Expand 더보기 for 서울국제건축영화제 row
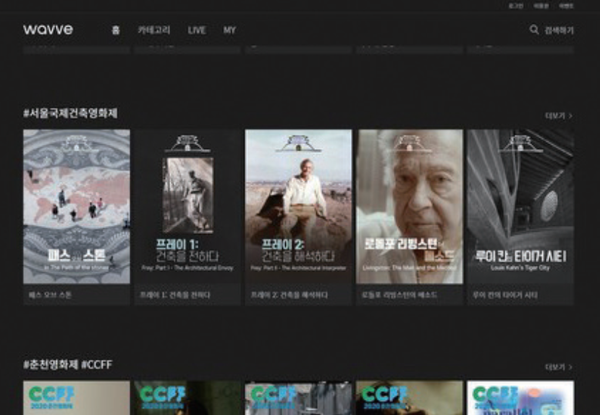This screenshot has height=415, width=600. click(x=558, y=115)
